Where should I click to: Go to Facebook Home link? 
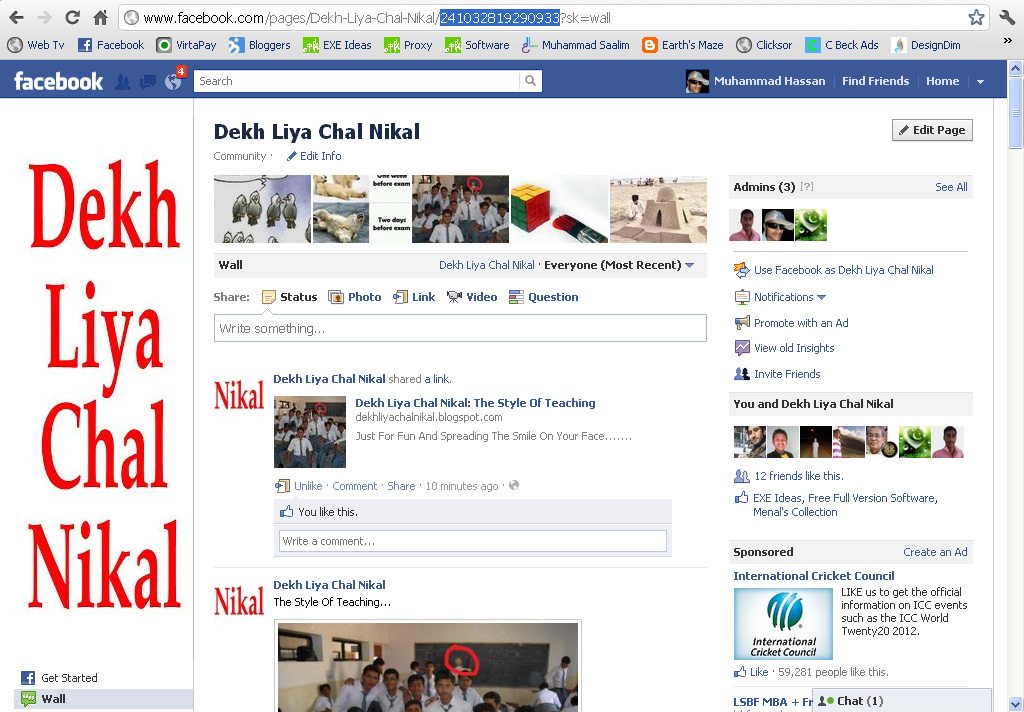click(x=942, y=81)
